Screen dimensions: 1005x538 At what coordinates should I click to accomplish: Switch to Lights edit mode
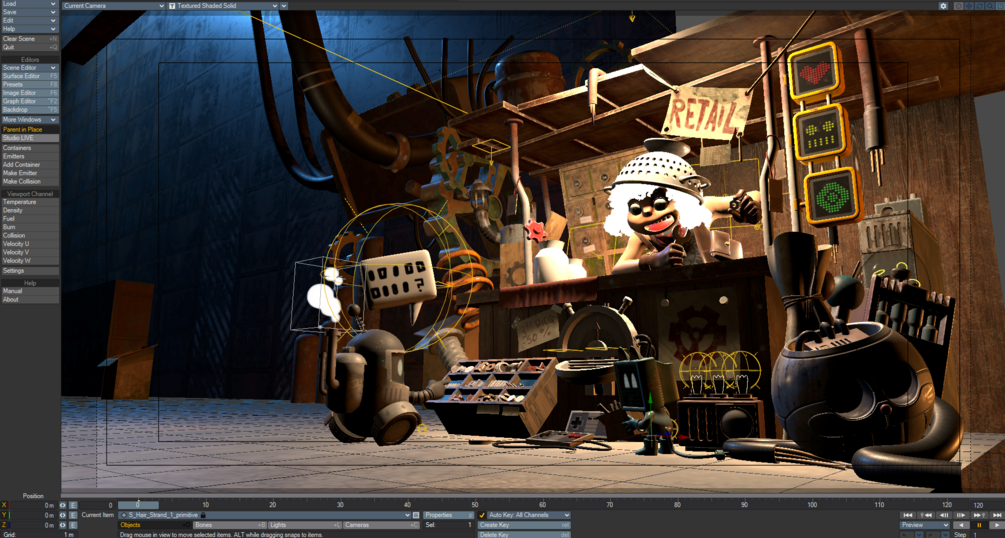[x=304, y=525]
